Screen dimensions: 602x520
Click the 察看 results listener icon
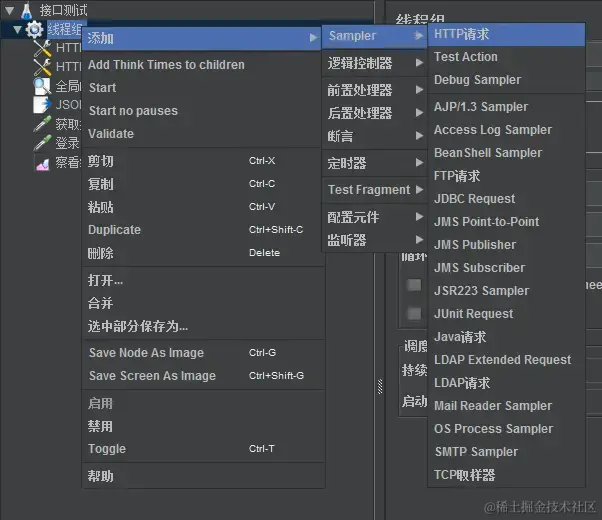42,163
